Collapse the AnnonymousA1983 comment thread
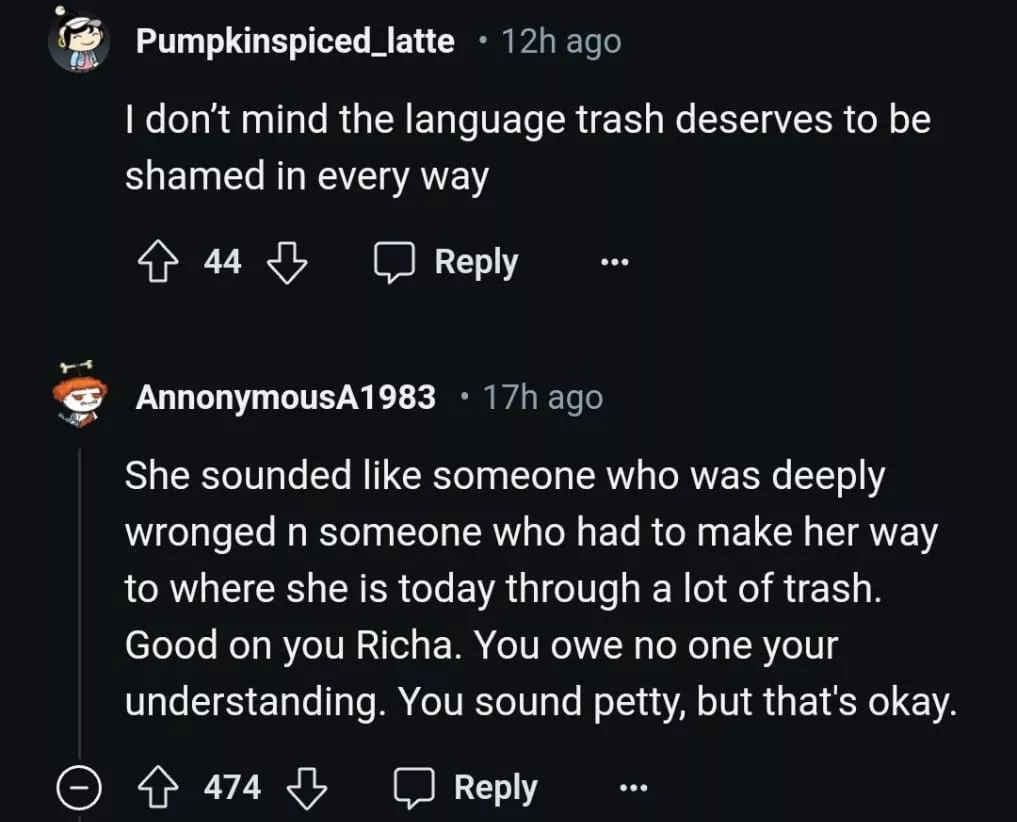This screenshot has width=1017, height=822. pos(74,788)
